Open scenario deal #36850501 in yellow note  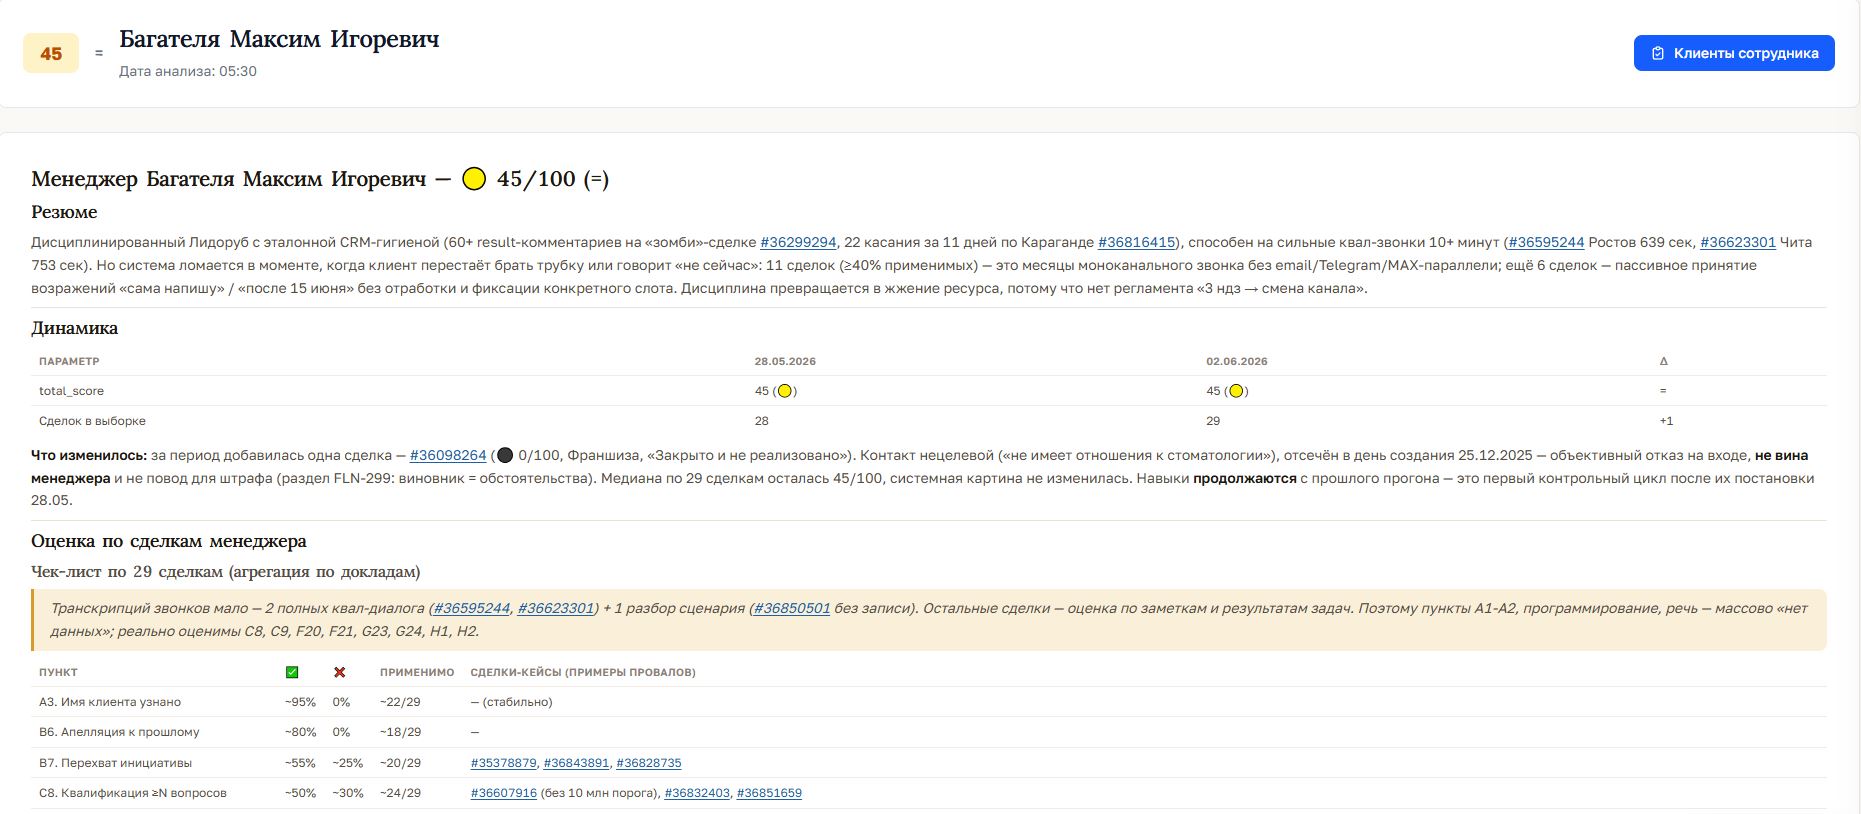point(791,608)
